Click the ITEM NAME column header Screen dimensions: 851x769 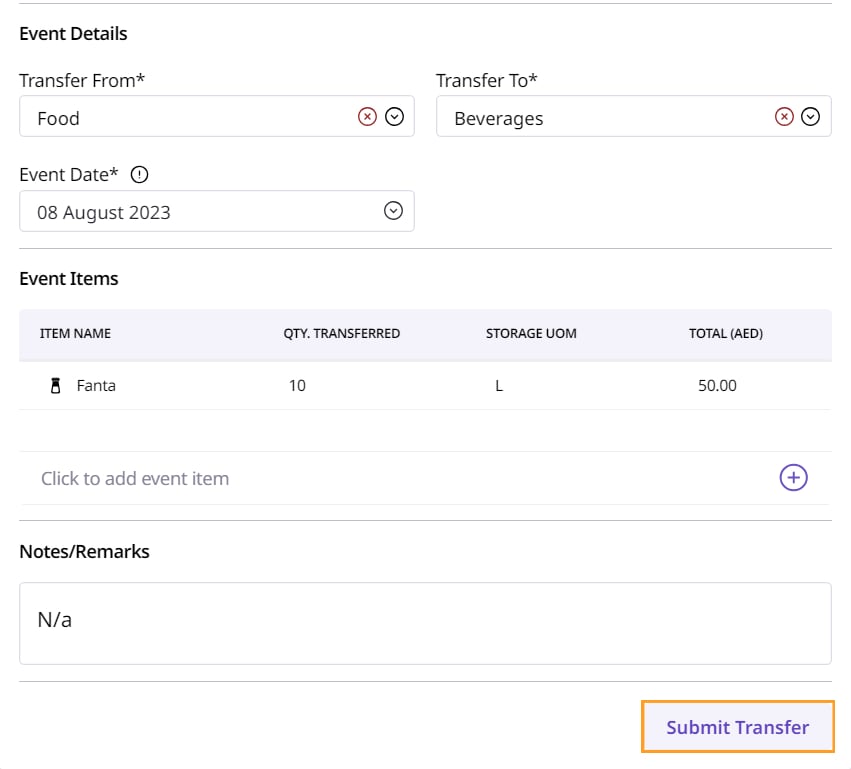click(x=75, y=334)
